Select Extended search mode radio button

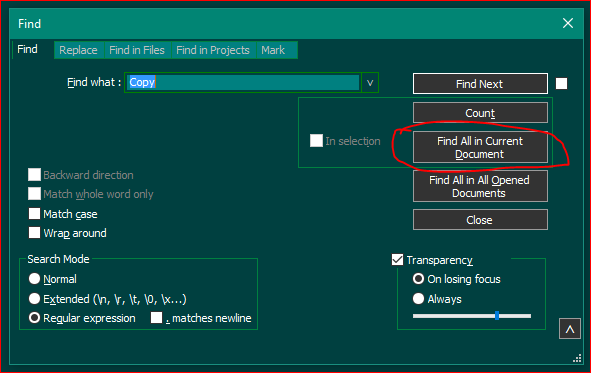pos(34,299)
